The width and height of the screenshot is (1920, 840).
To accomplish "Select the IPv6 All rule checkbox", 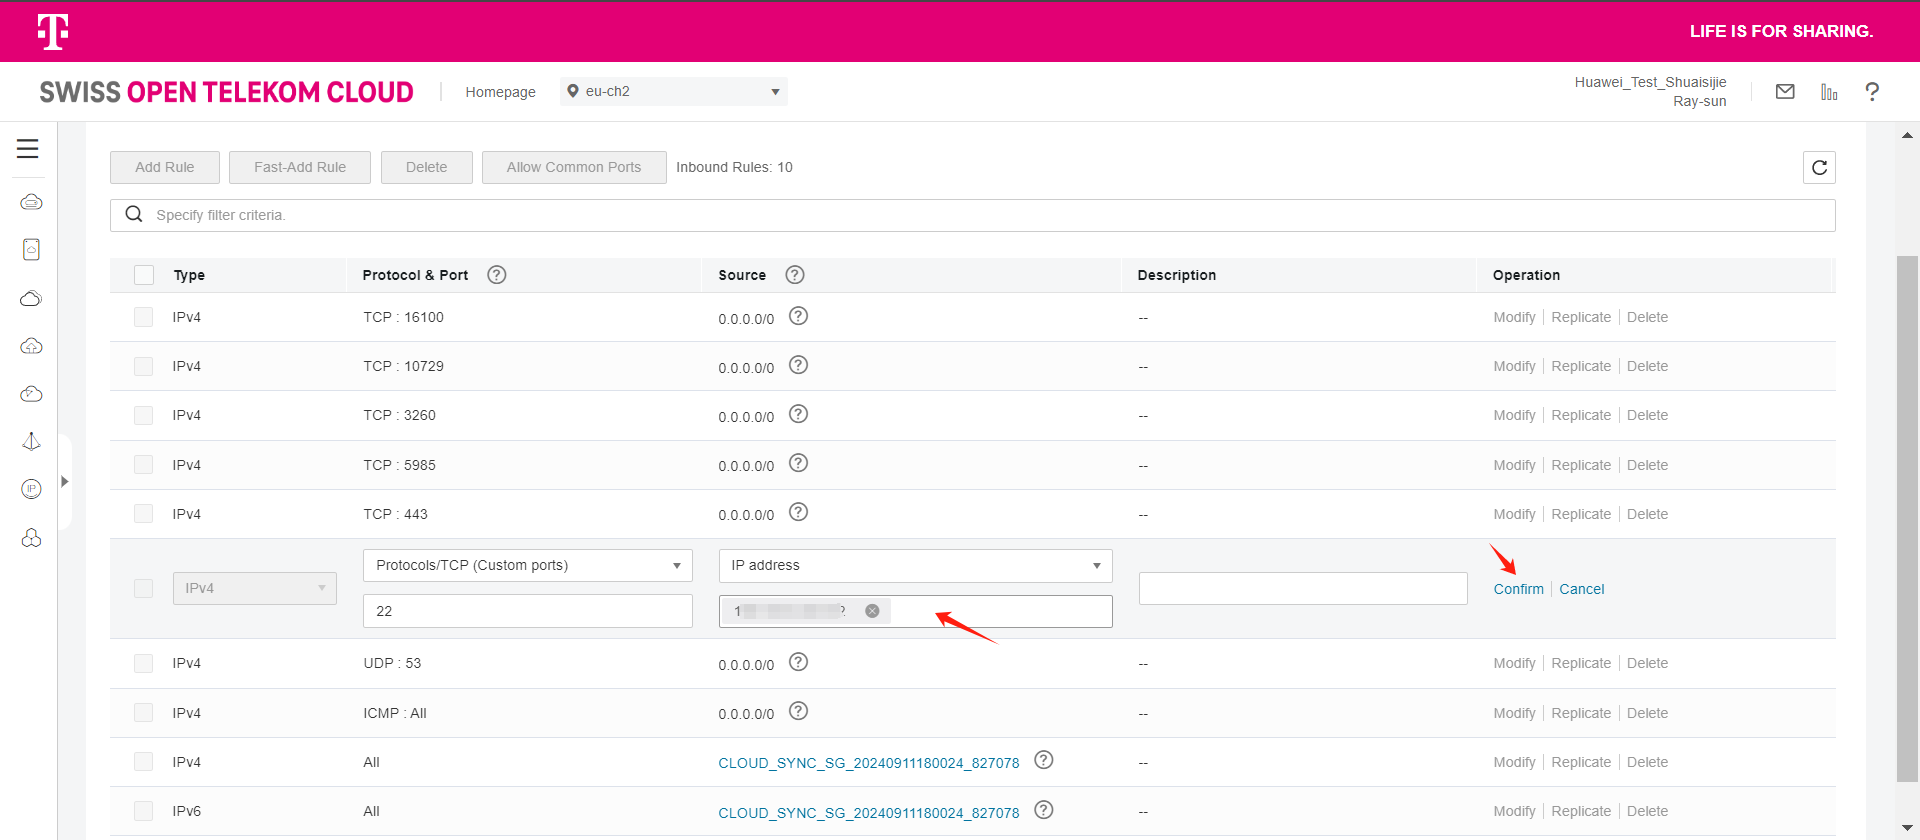I will tap(144, 811).
